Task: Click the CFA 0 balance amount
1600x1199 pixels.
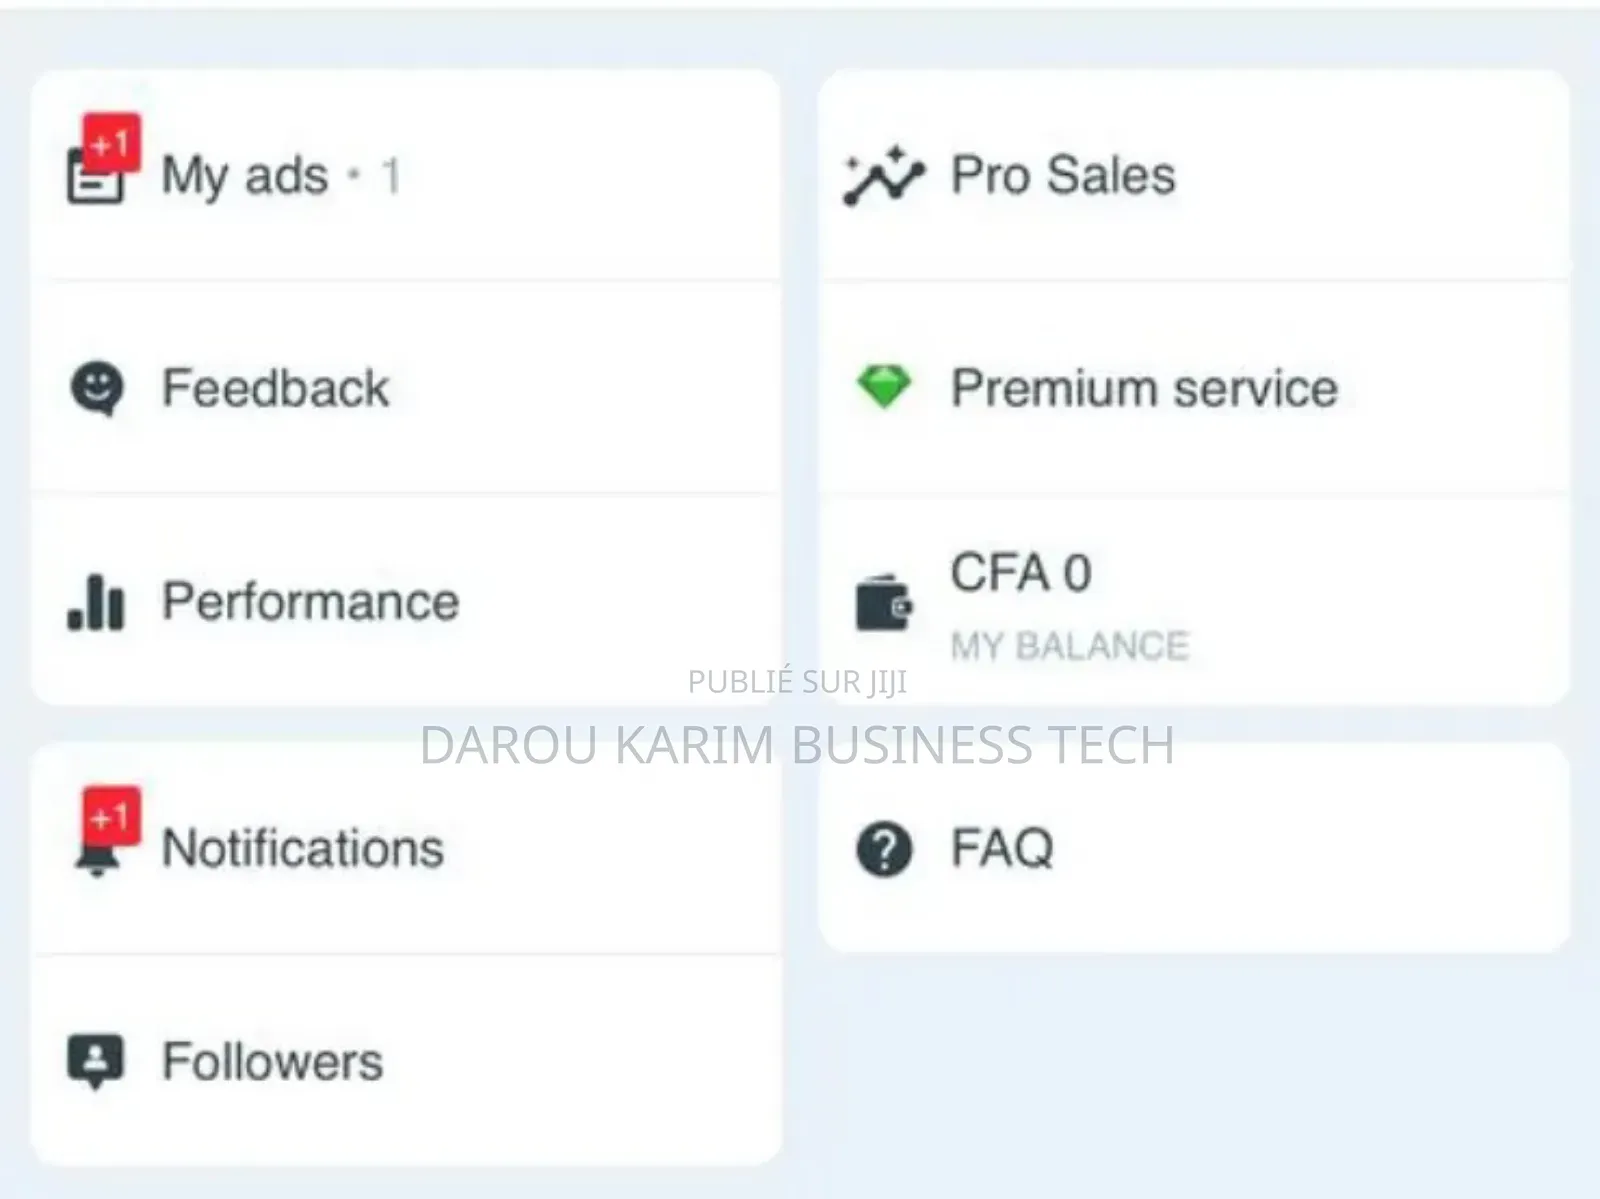Action: click(x=1021, y=574)
